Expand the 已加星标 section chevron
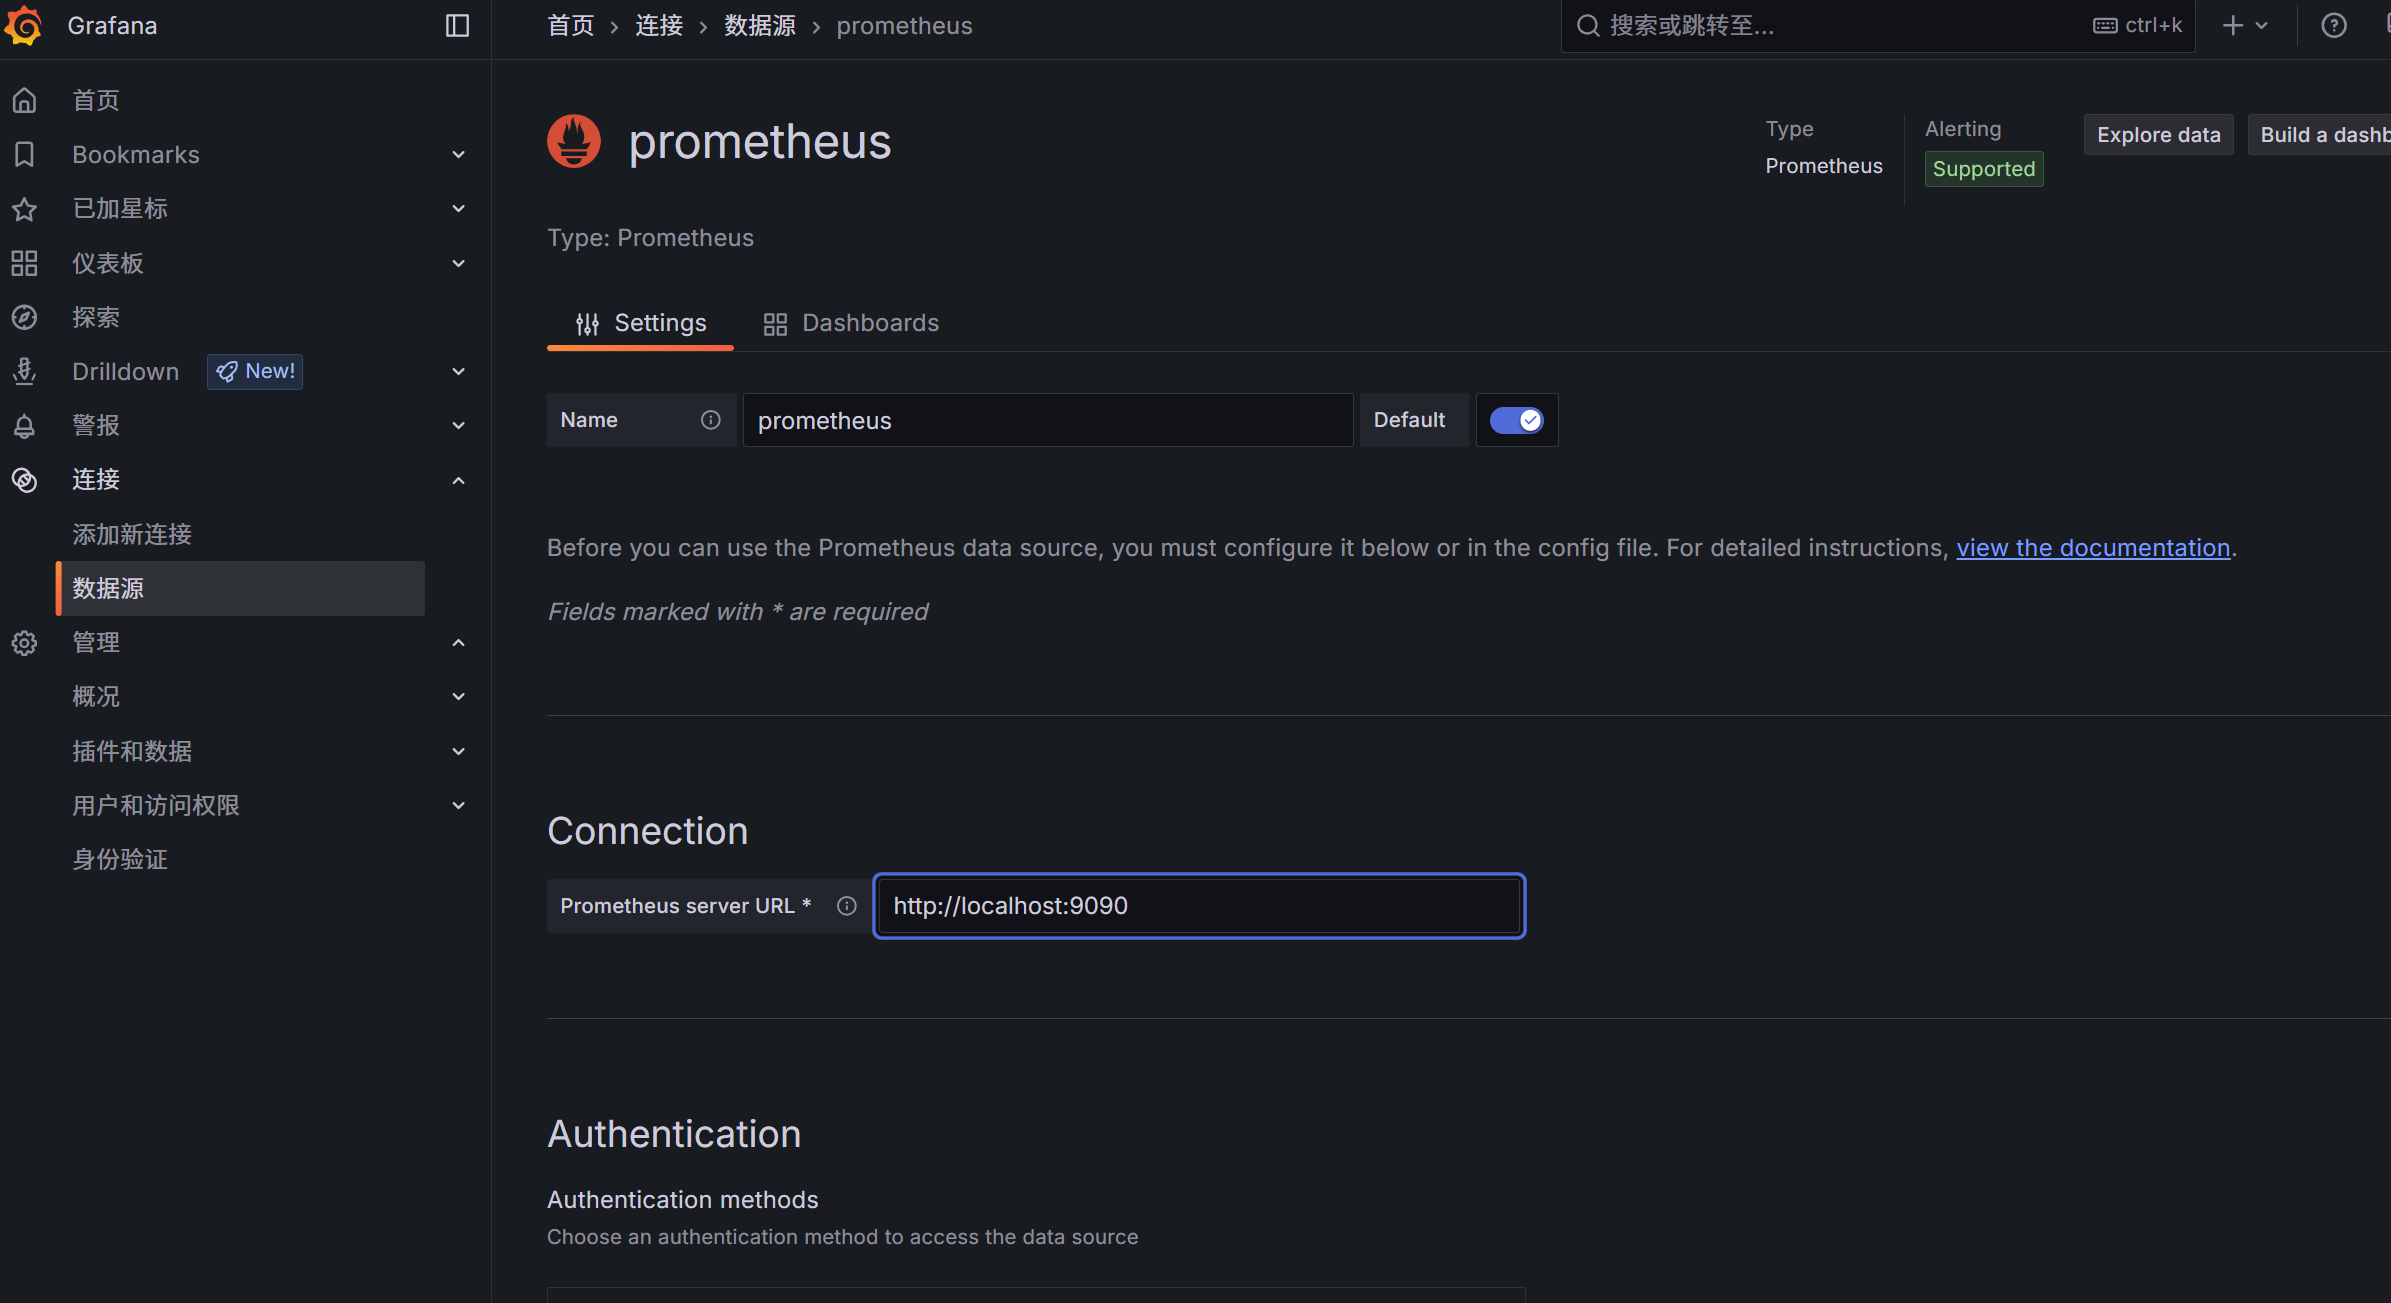The image size is (2391, 1303). click(x=459, y=209)
